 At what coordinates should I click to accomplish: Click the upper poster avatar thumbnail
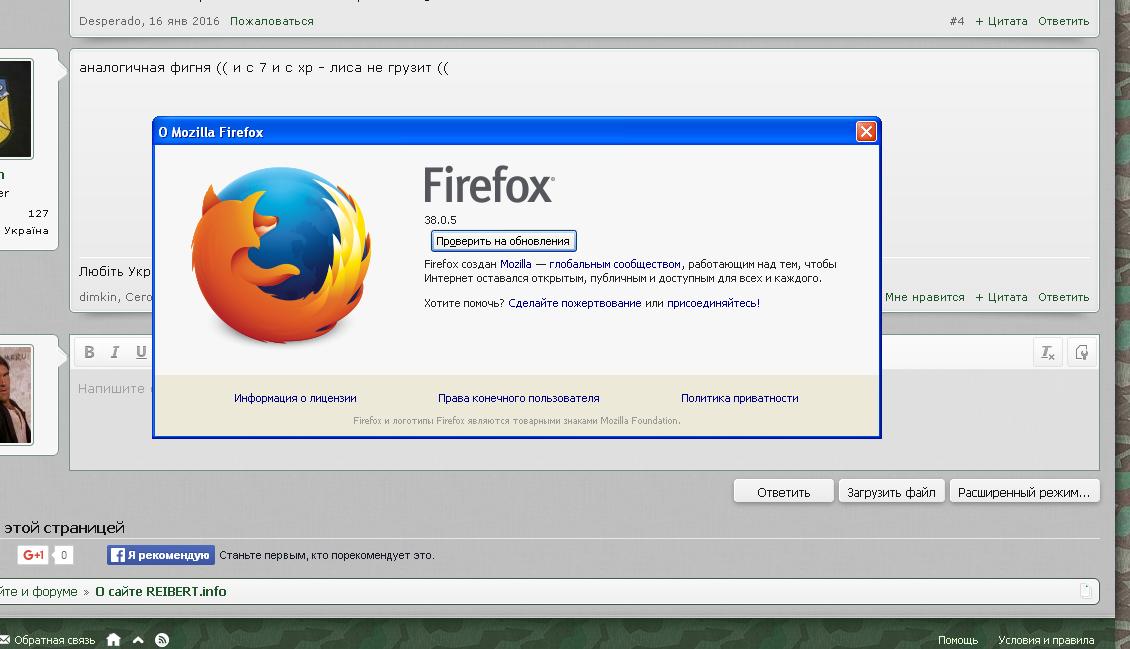coord(16,109)
